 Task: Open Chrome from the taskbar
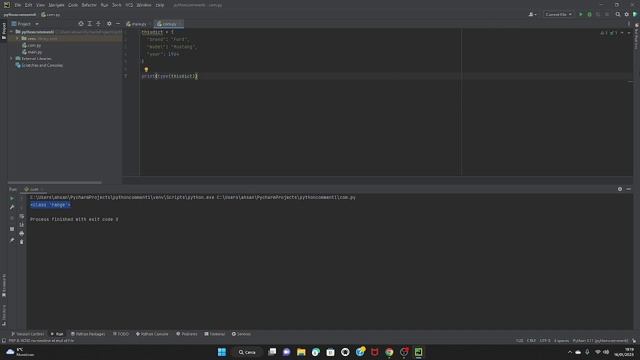pyautogui.click(x=389, y=352)
